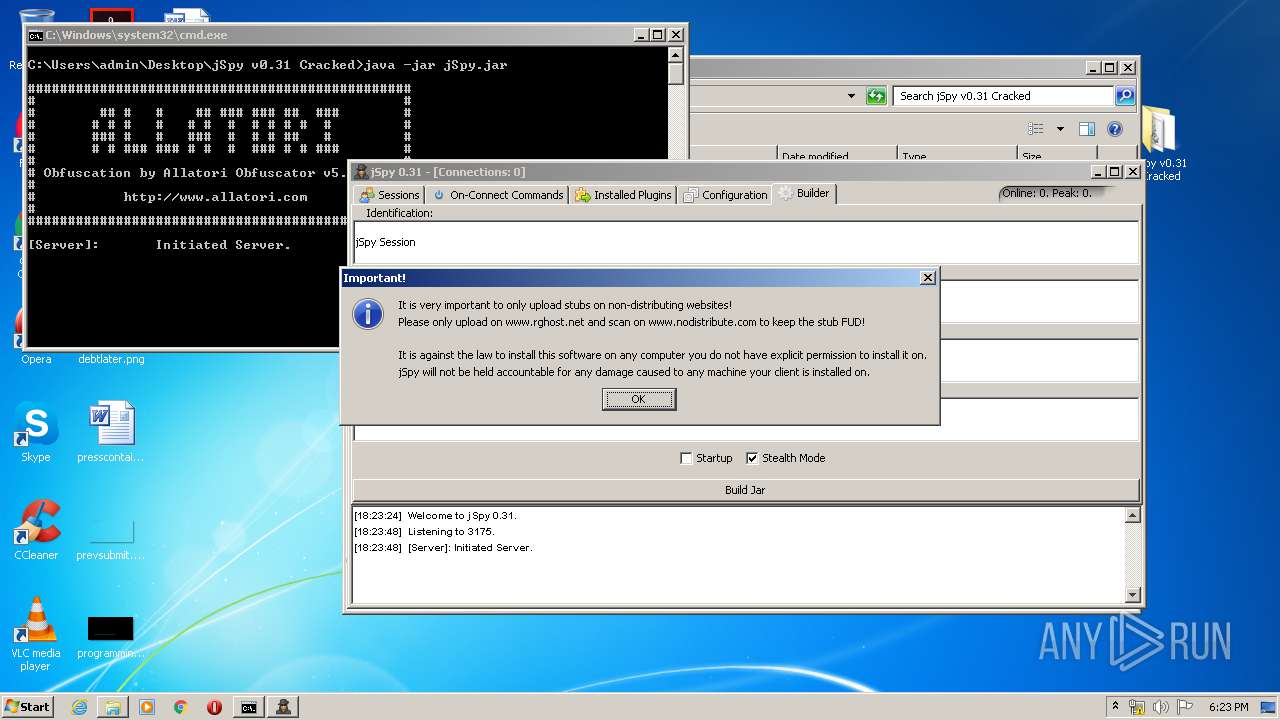Viewport: 1280px width, 720px height.
Task: Toggle the preview pane icon in Explorer
Action: 1087,129
